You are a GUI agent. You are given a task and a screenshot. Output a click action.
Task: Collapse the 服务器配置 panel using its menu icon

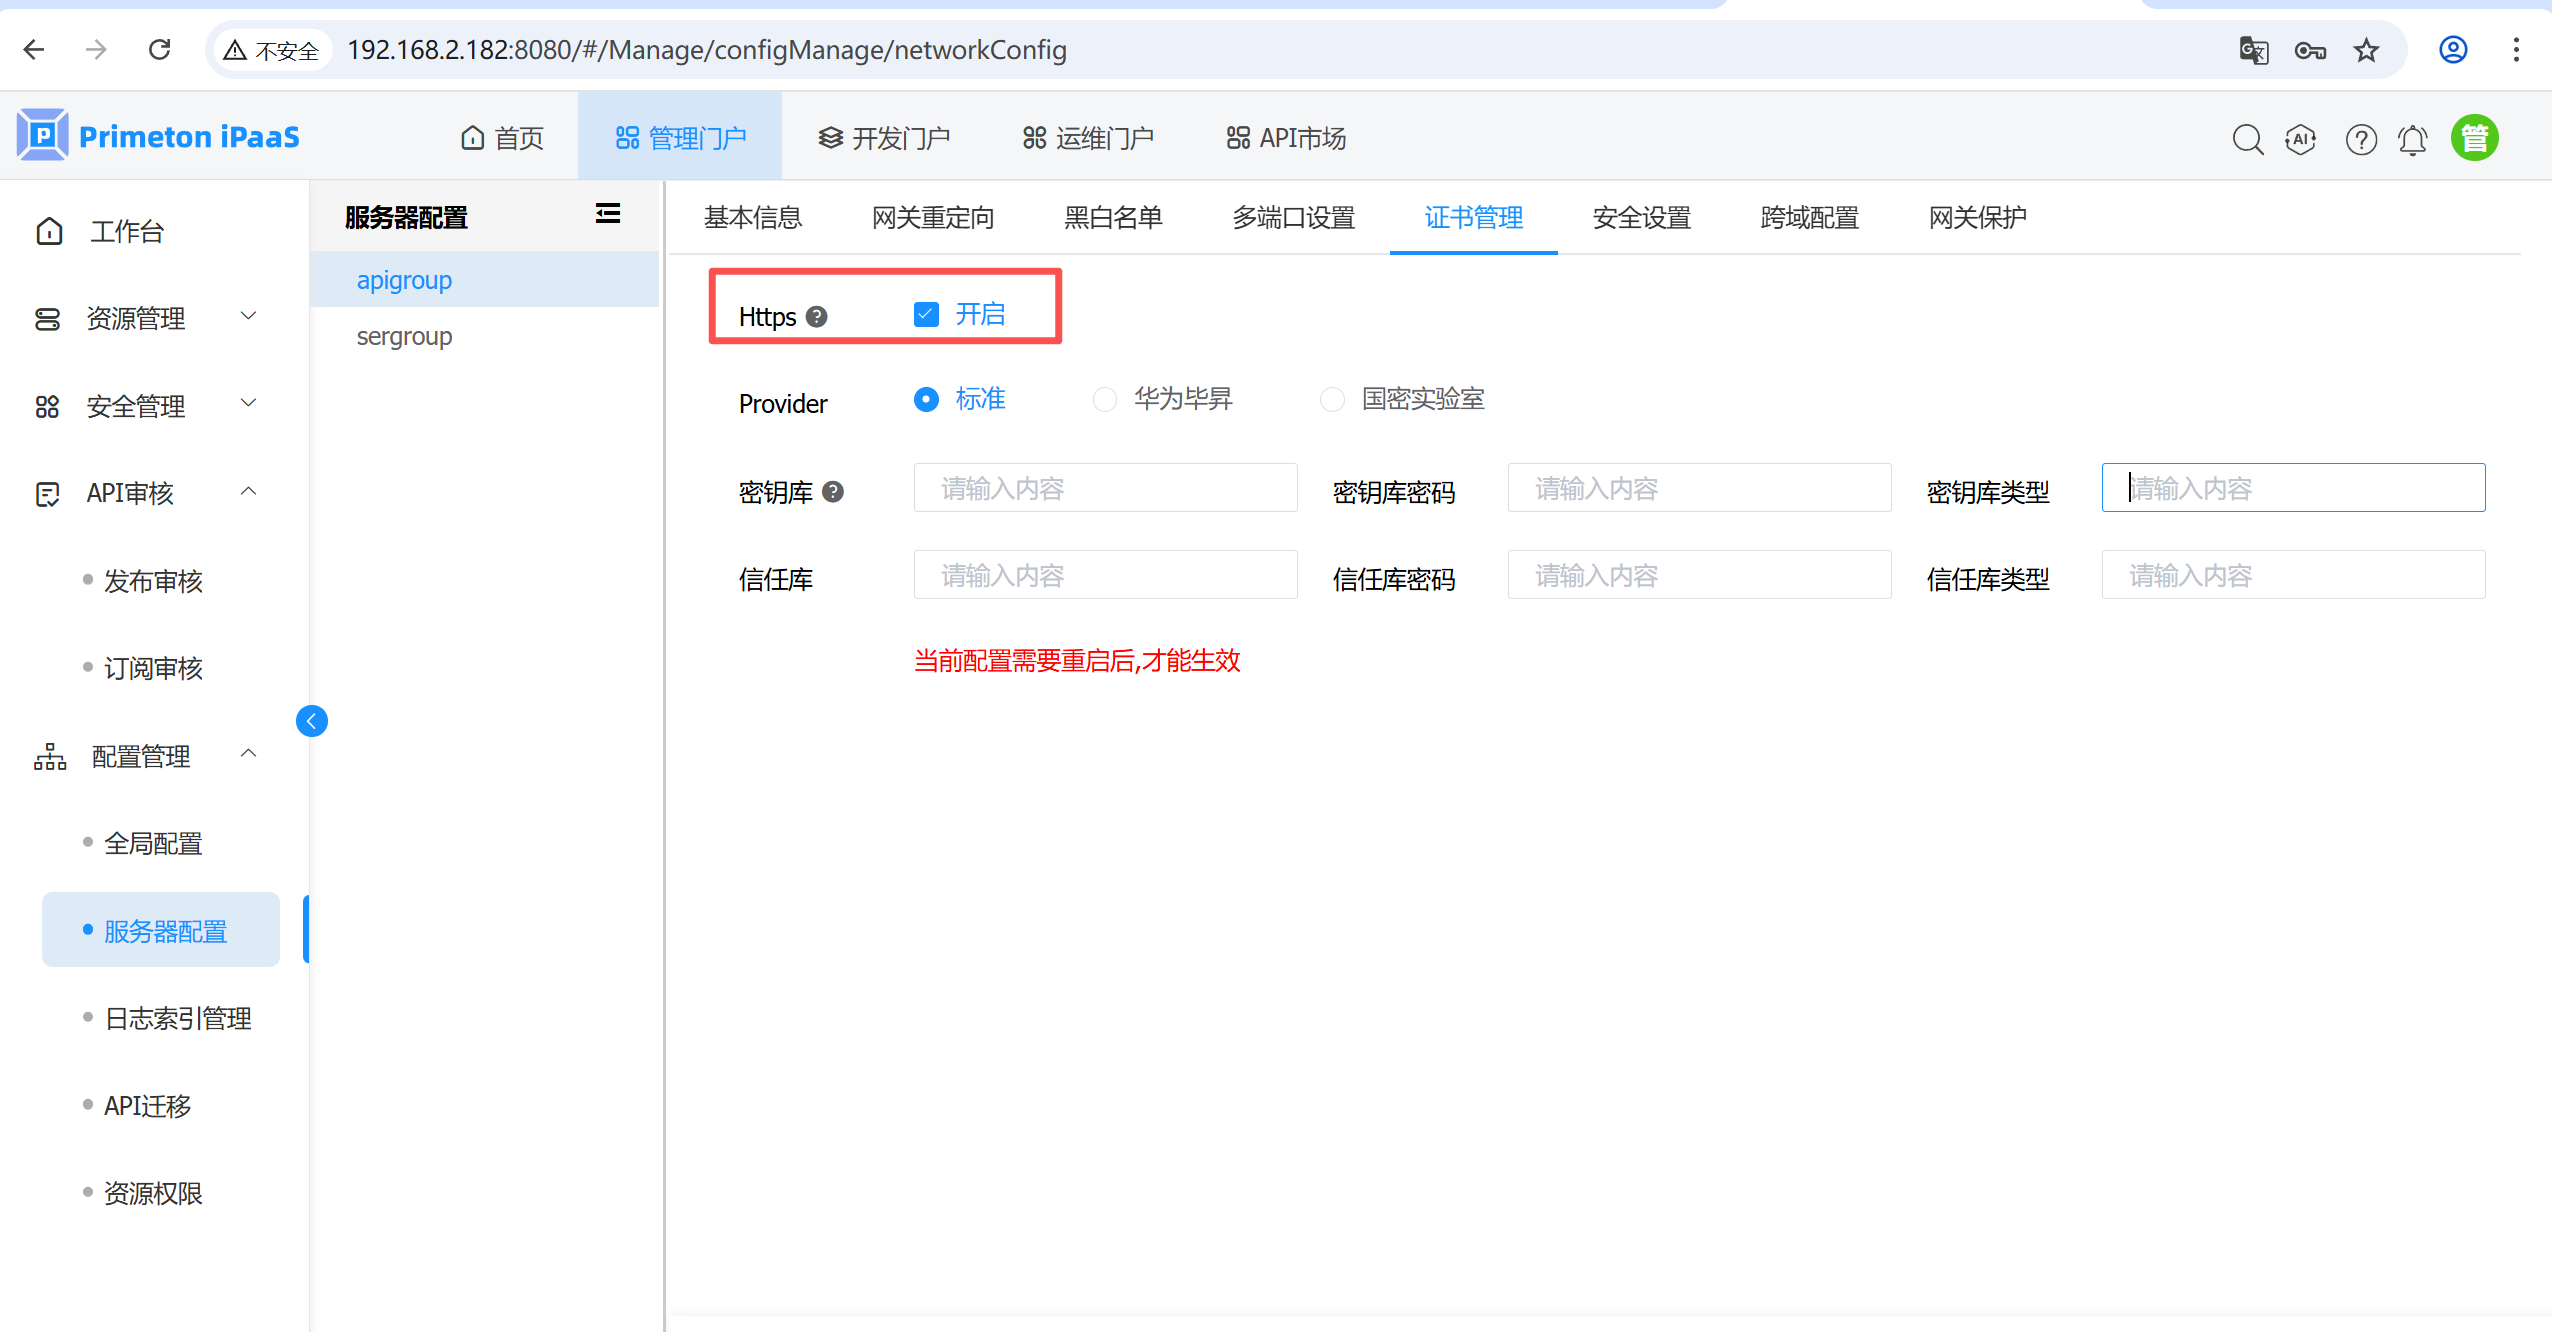click(607, 214)
